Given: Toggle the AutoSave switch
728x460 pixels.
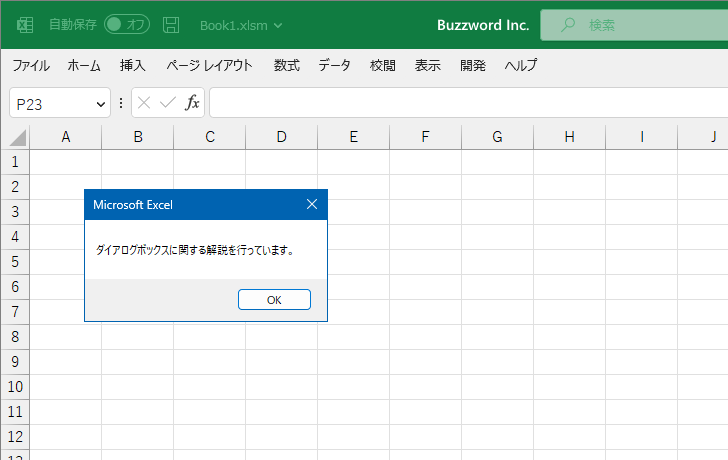Looking at the screenshot, I should (127, 25).
